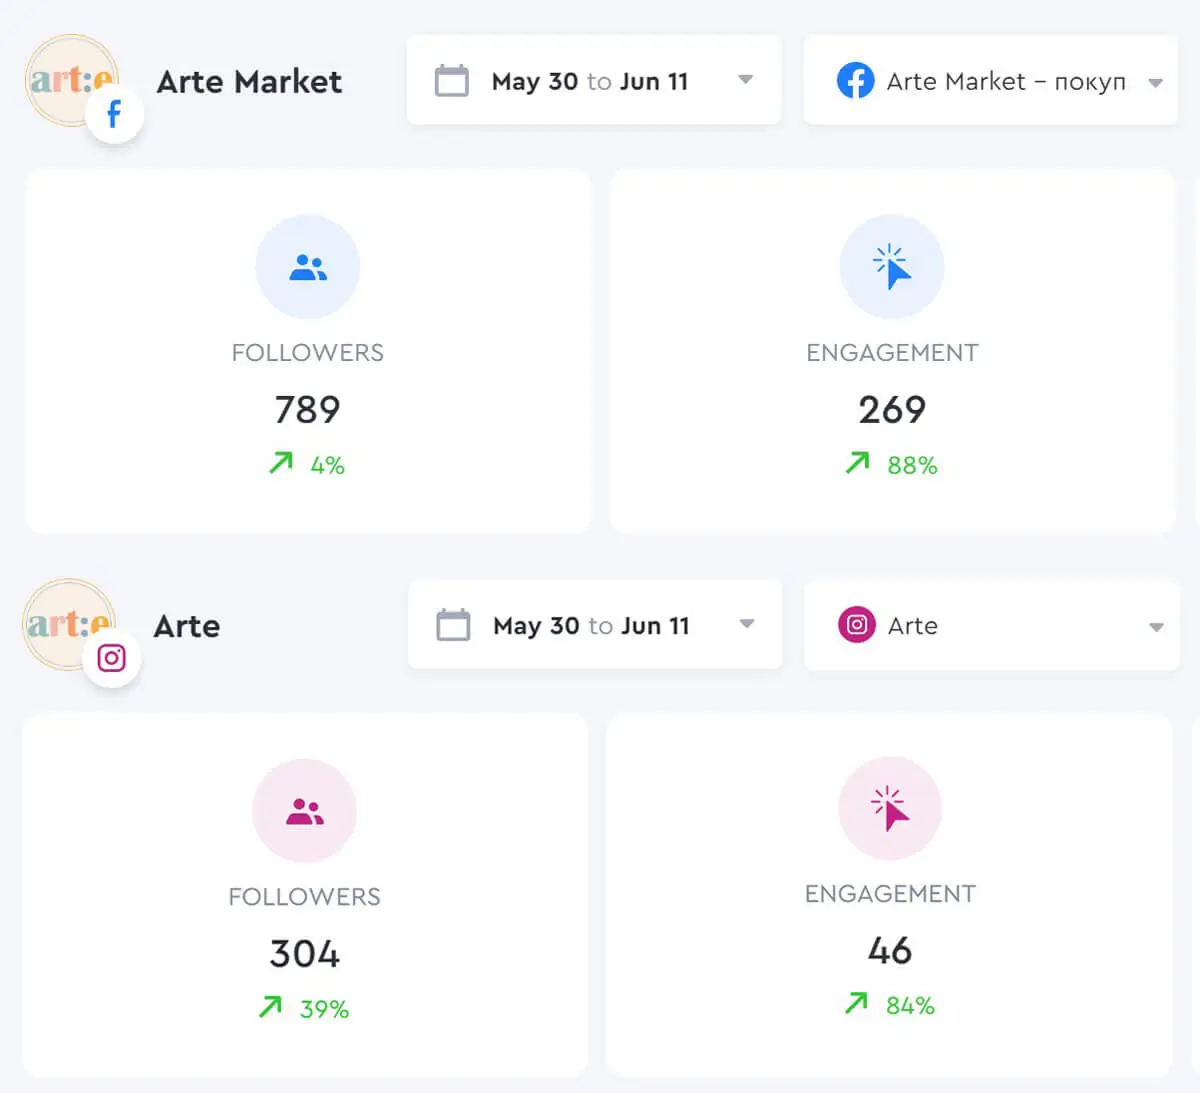This screenshot has height=1093, width=1200.
Task: Click the 269 engagement value
Action: (892, 409)
